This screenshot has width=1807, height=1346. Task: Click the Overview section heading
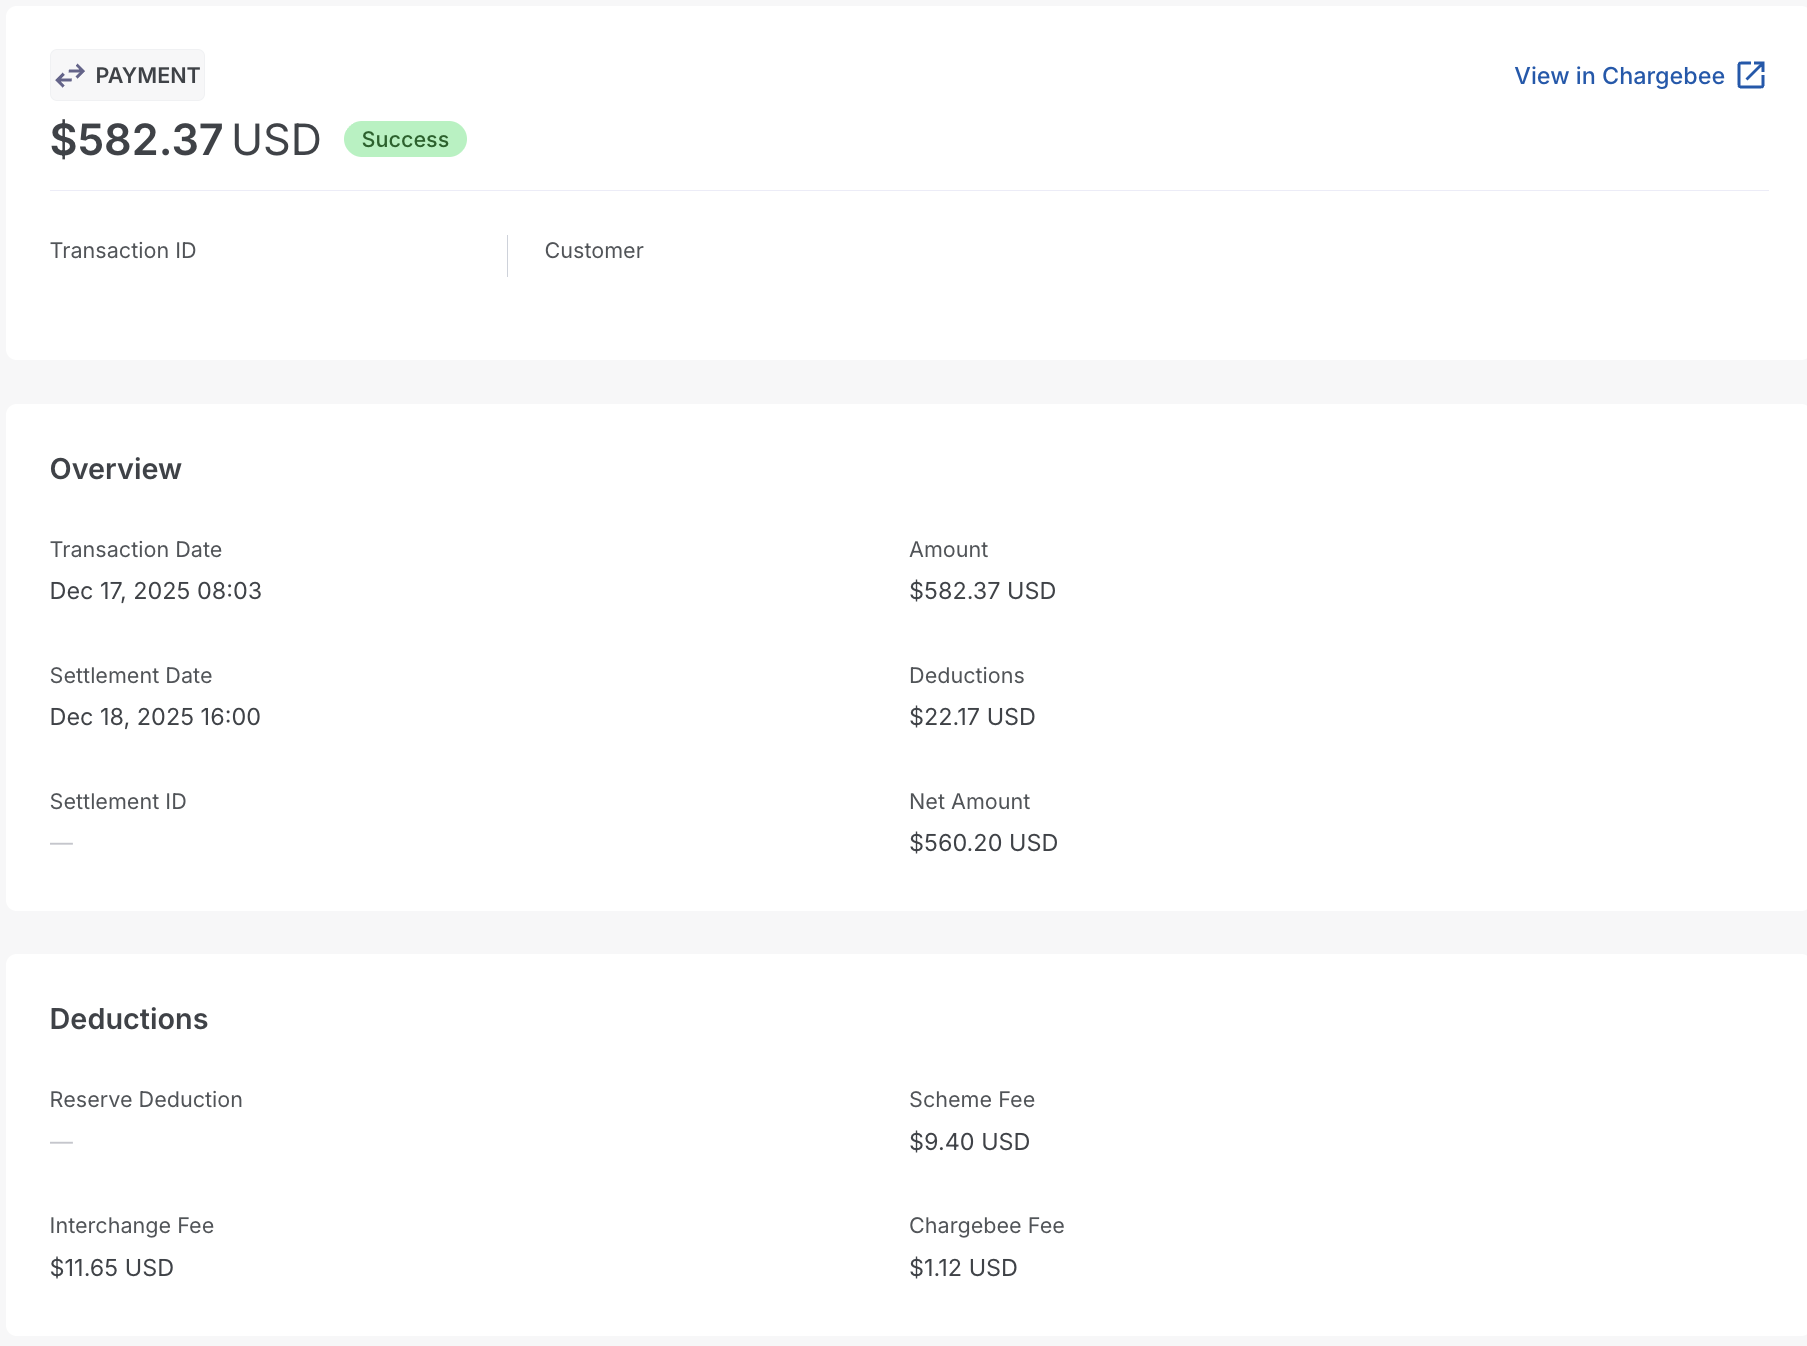click(x=116, y=468)
